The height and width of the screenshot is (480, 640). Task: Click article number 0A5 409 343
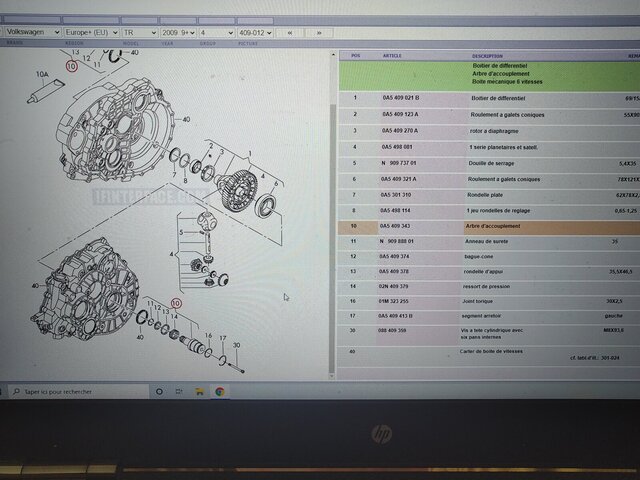tap(395, 226)
